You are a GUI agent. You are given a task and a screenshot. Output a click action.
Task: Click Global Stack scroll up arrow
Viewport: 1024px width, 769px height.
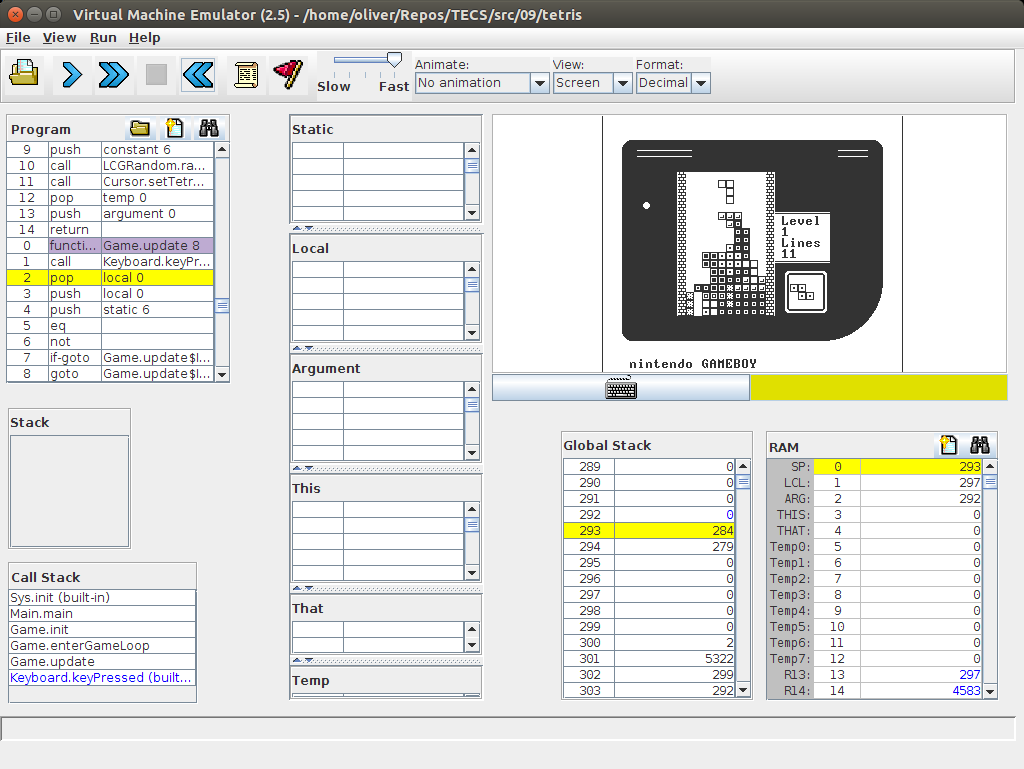(743, 466)
